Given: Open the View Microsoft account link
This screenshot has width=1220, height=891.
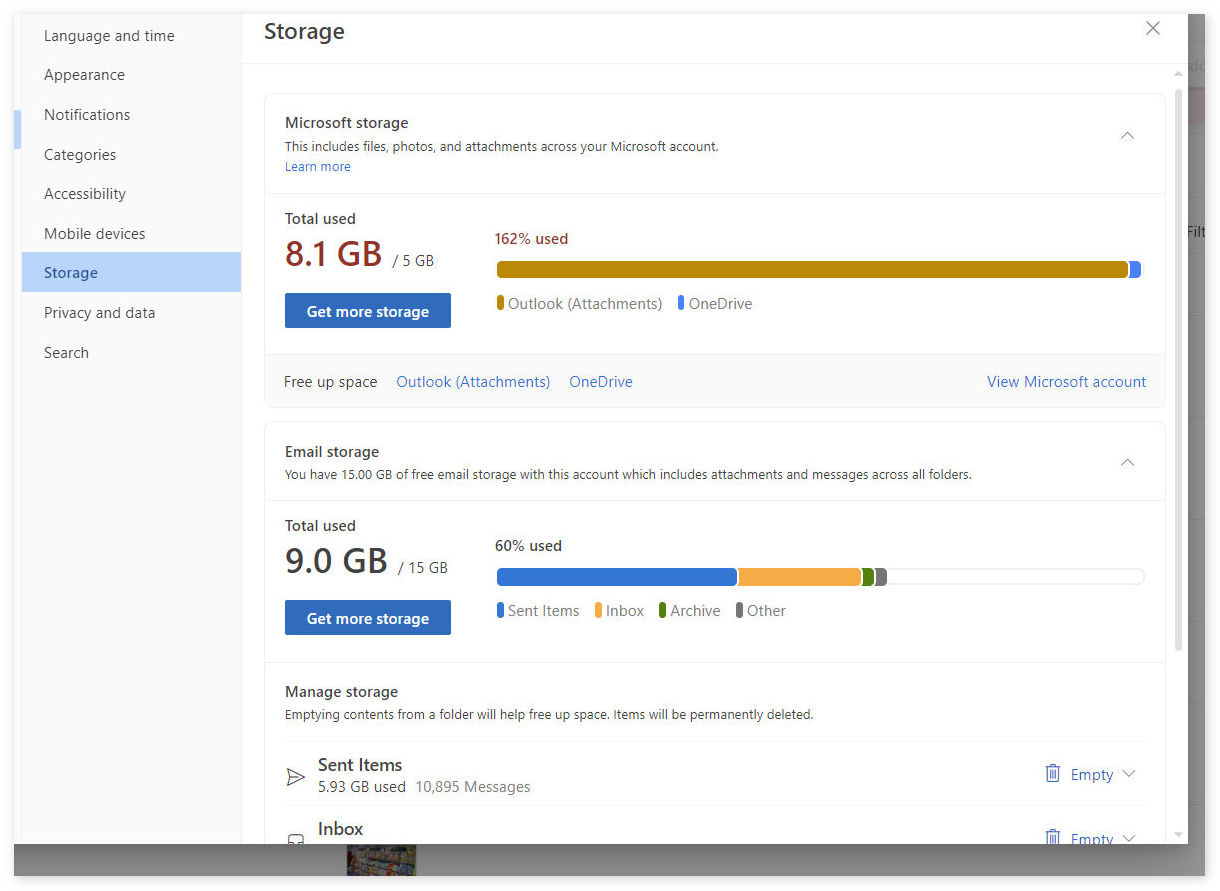Looking at the screenshot, I should [1066, 382].
